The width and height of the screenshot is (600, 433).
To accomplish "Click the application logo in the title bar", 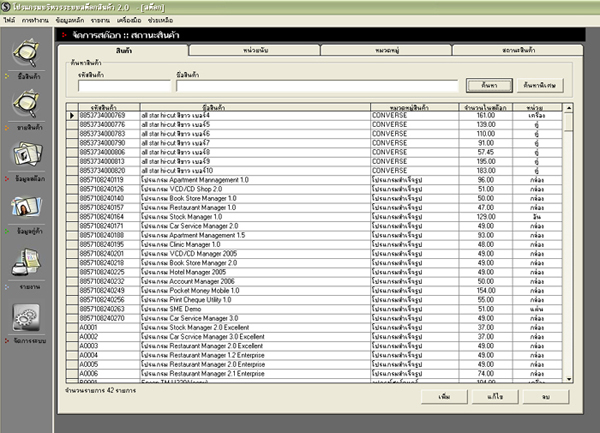I will click(x=7, y=6).
